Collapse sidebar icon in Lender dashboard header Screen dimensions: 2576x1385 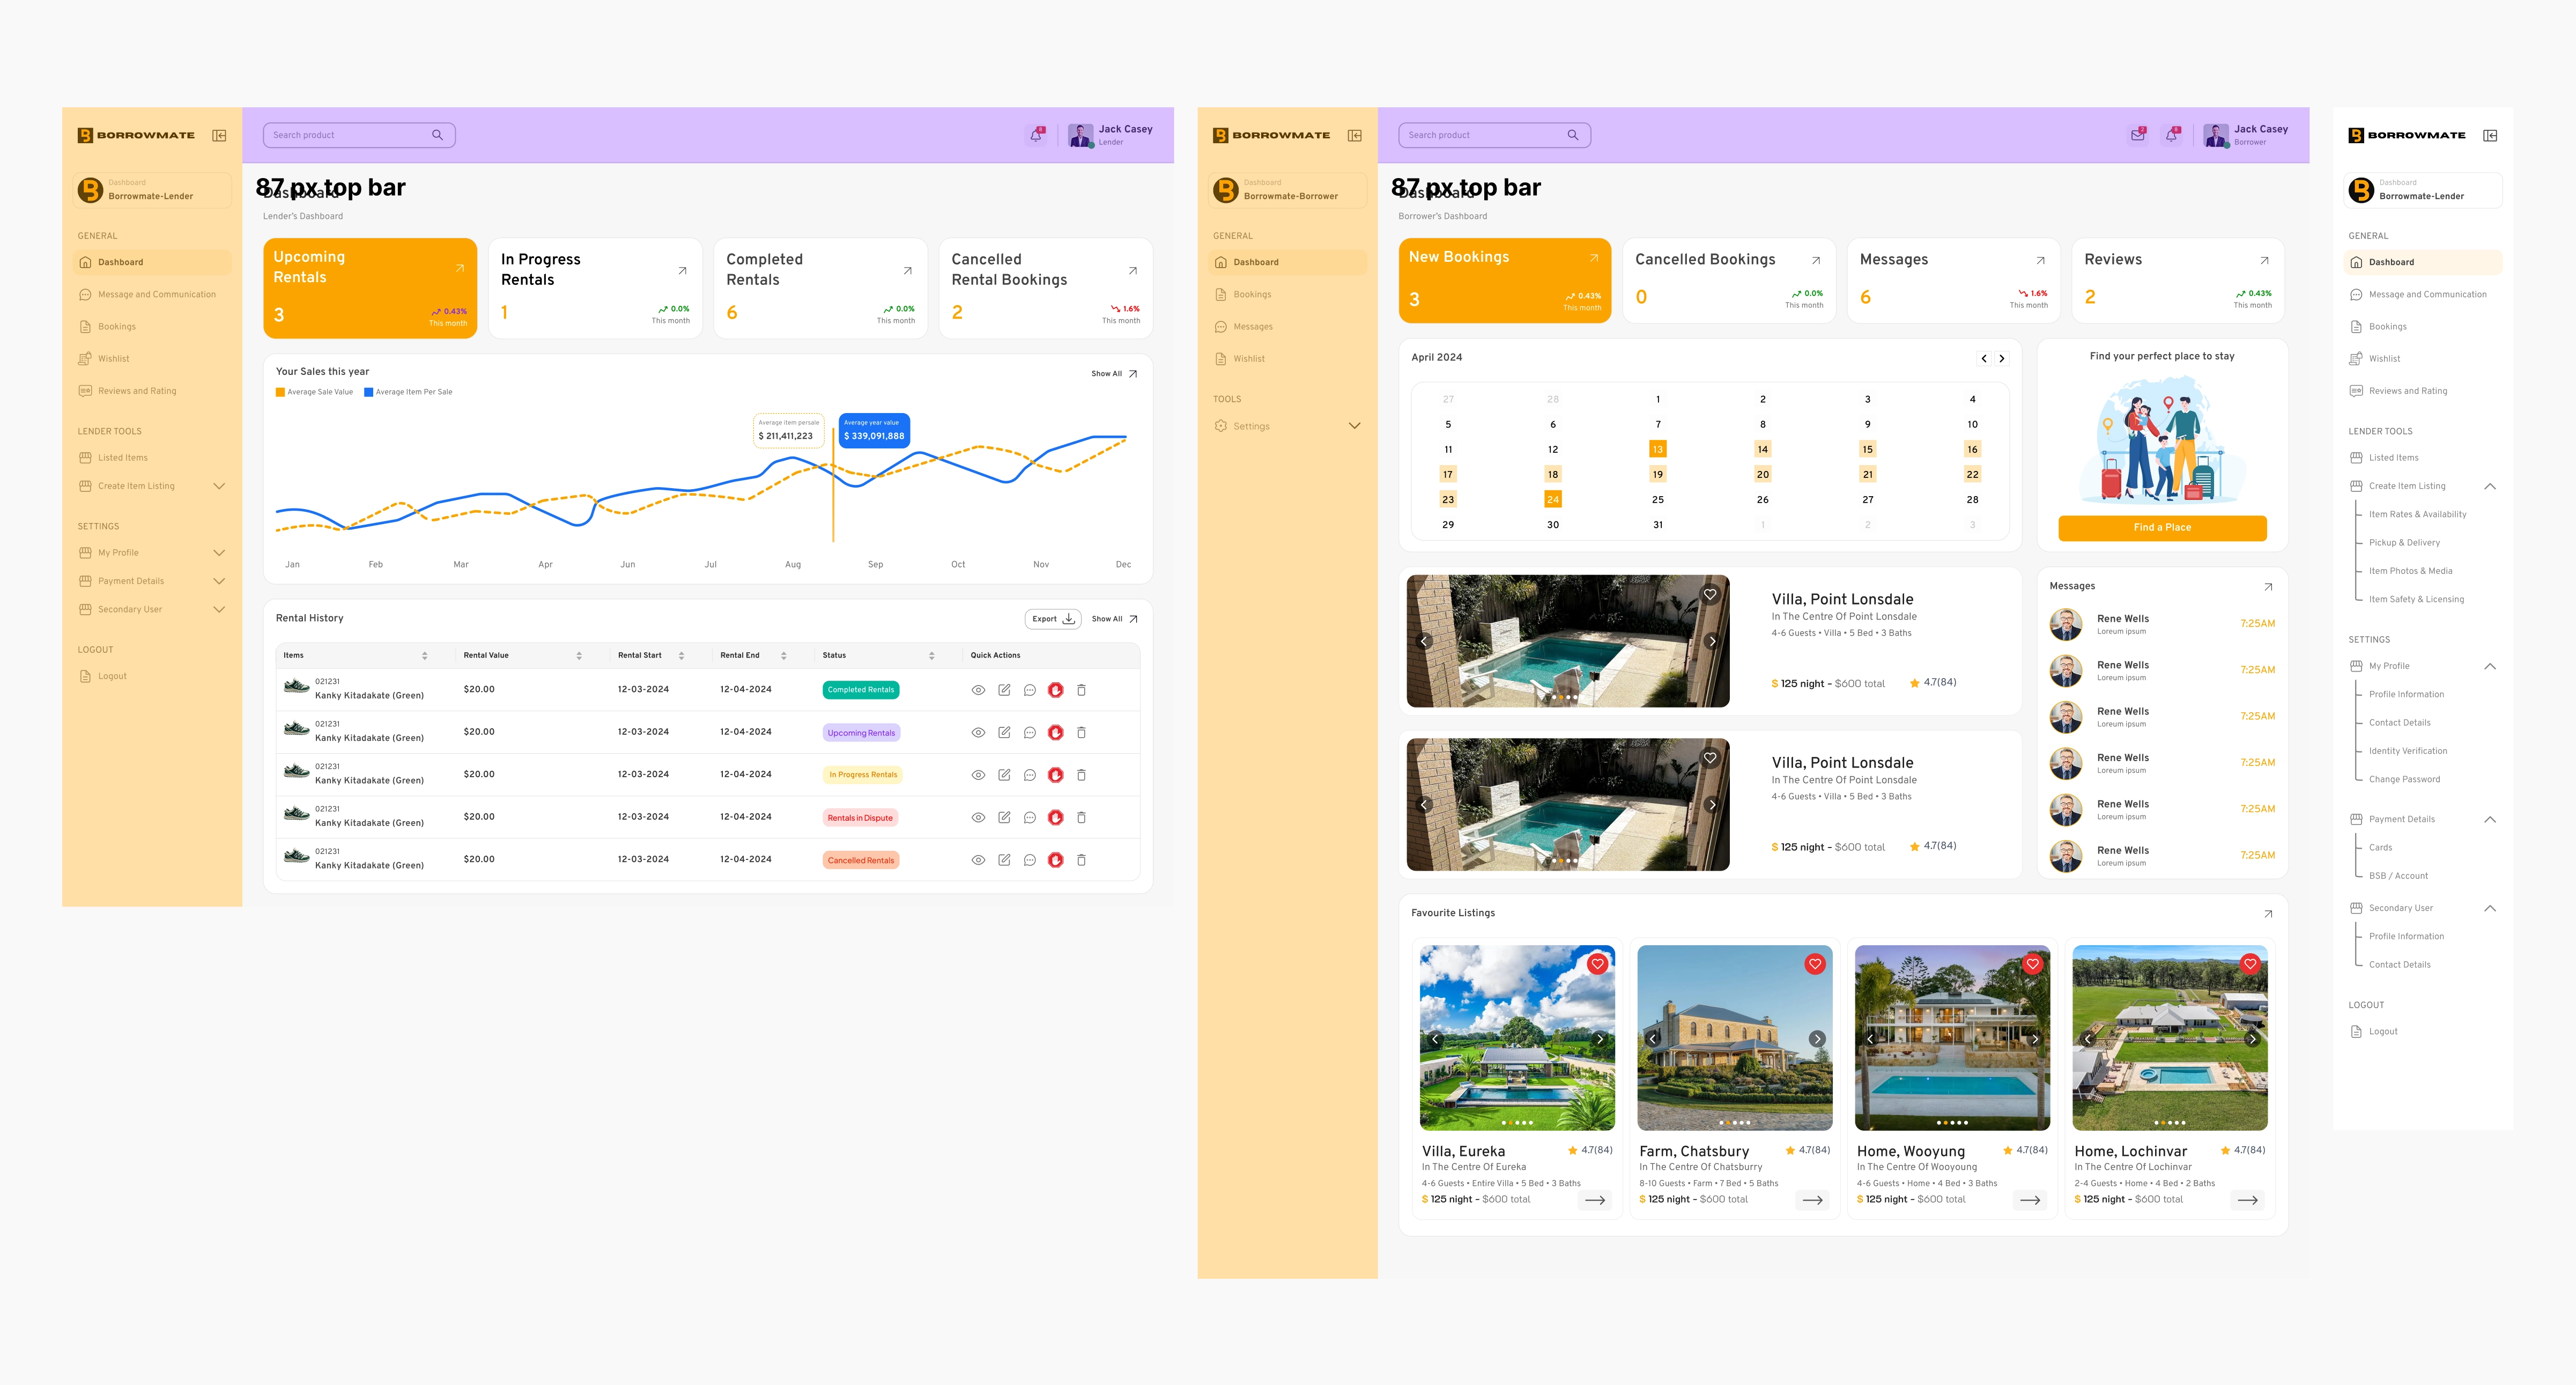219,135
